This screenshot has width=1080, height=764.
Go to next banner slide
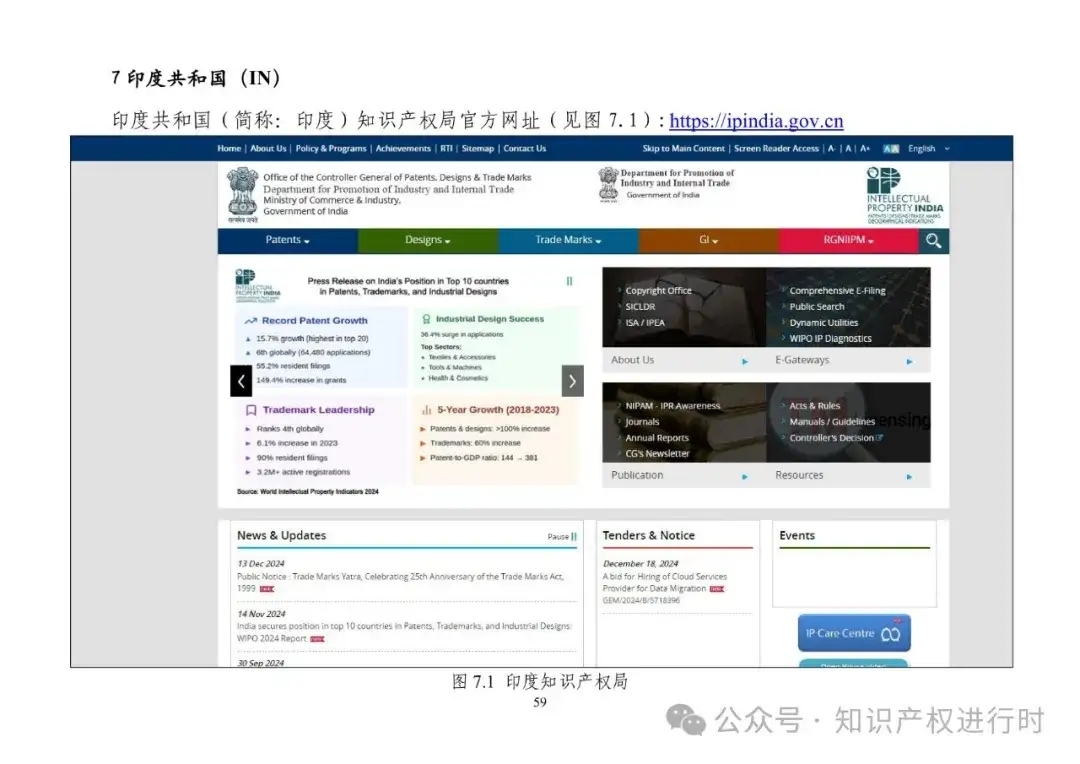point(572,380)
